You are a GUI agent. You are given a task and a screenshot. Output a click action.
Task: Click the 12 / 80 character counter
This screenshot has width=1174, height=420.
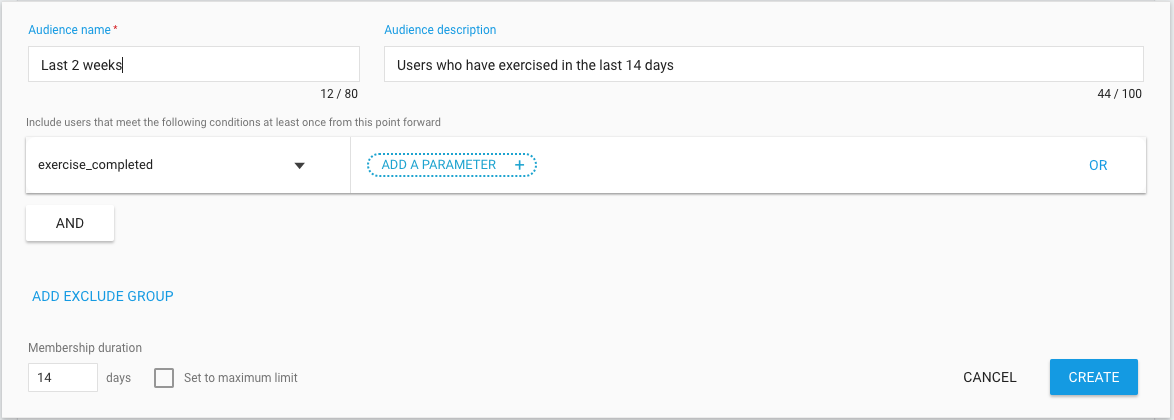pyautogui.click(x=338, y=94)
